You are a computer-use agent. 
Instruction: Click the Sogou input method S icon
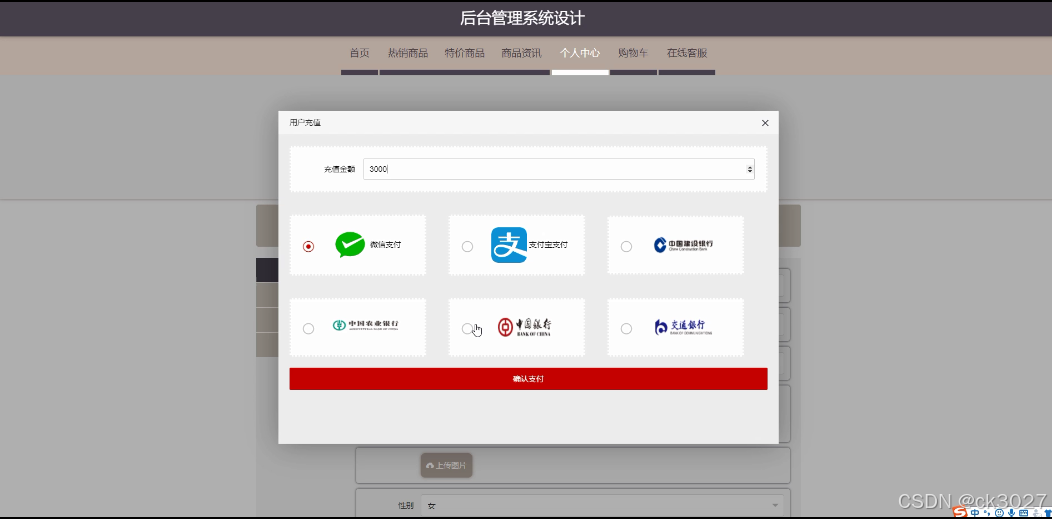[x=960, y=512]
